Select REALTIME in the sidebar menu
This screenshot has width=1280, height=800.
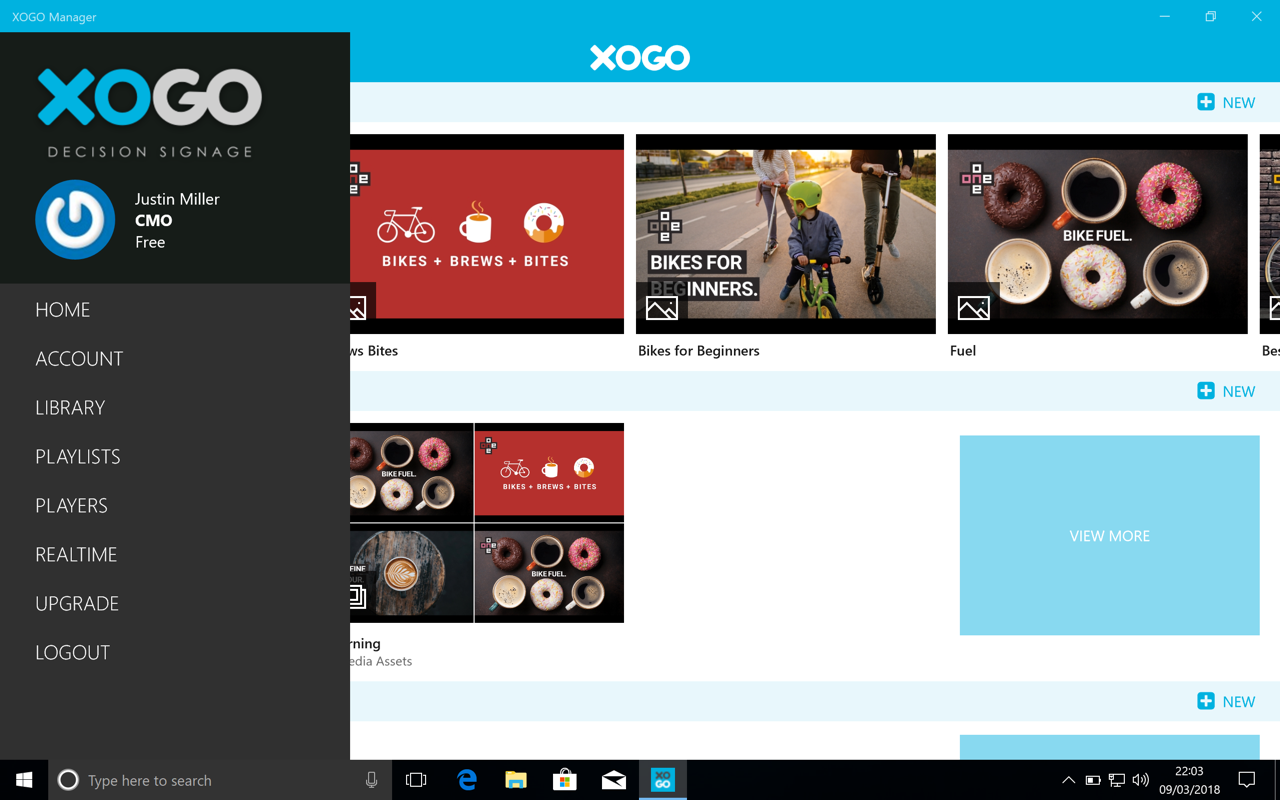[x=76, y=555]
